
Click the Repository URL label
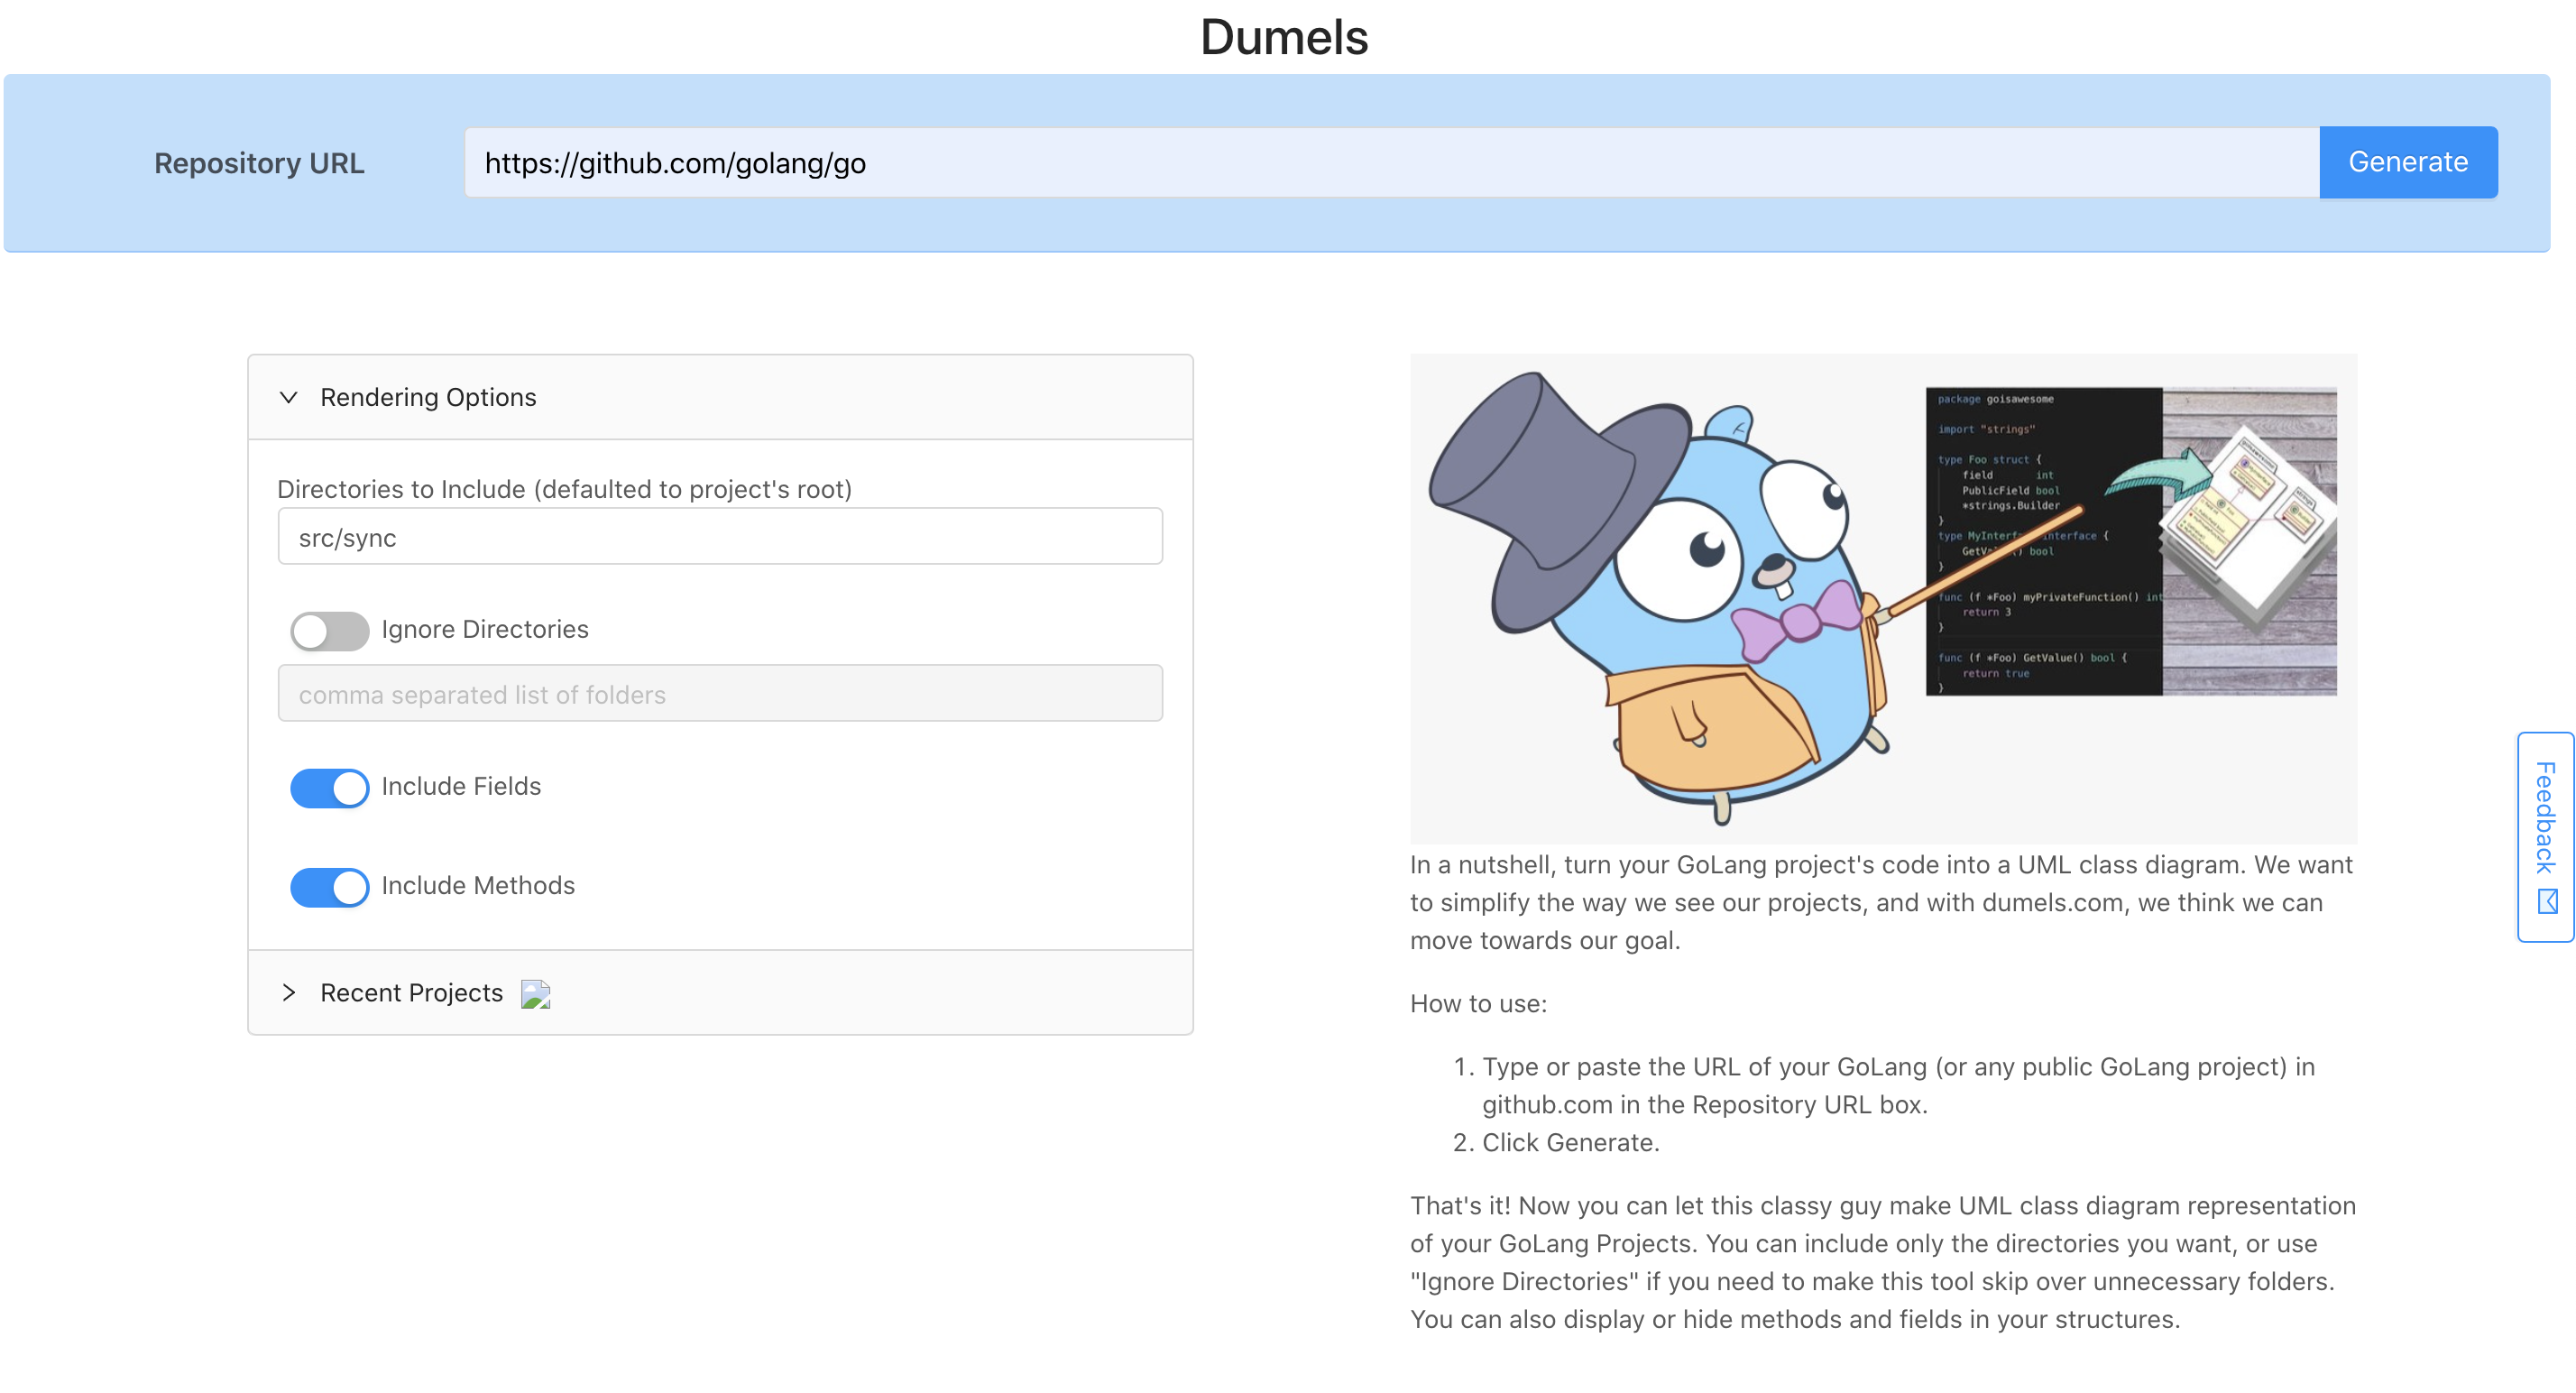(x=259, y=163)
